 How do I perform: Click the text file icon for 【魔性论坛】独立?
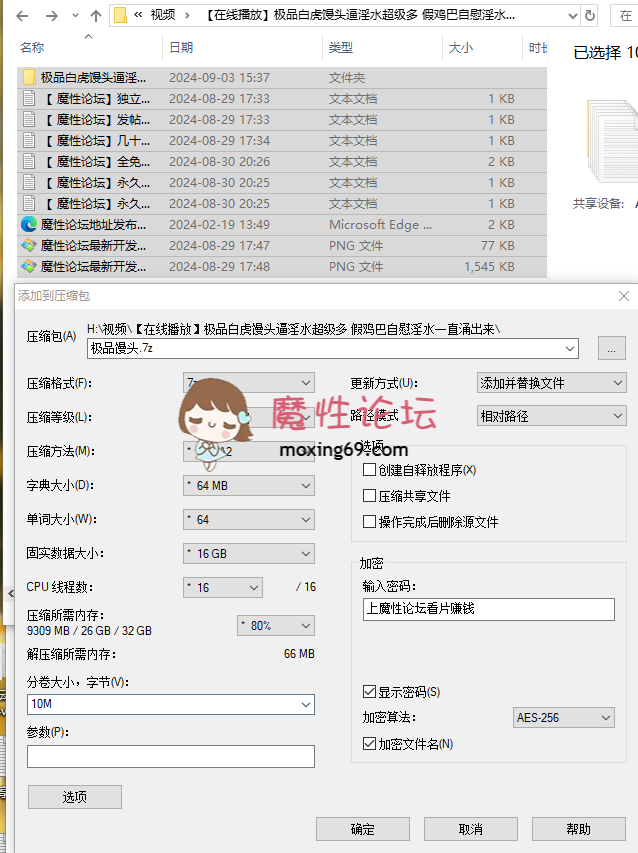(29, 98)
